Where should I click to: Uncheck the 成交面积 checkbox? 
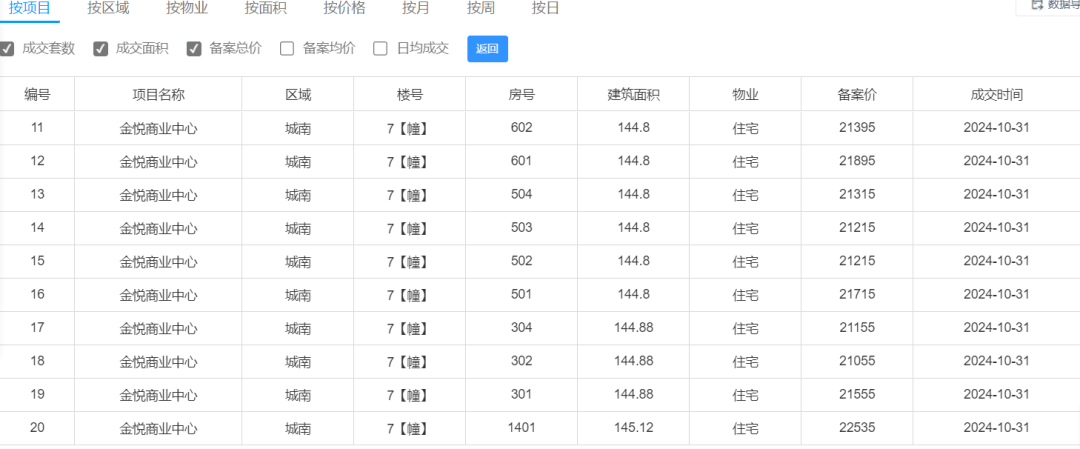pyautogui.click(x=101, y=49)
